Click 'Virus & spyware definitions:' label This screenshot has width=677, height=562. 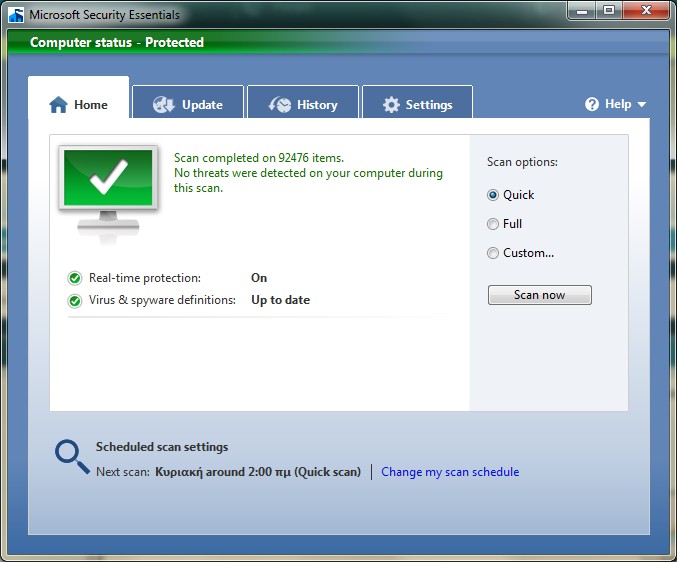pos(162,300)
